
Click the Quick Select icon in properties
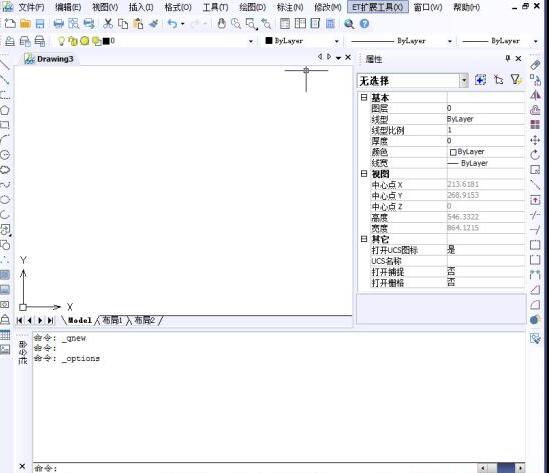pos(516,80)
